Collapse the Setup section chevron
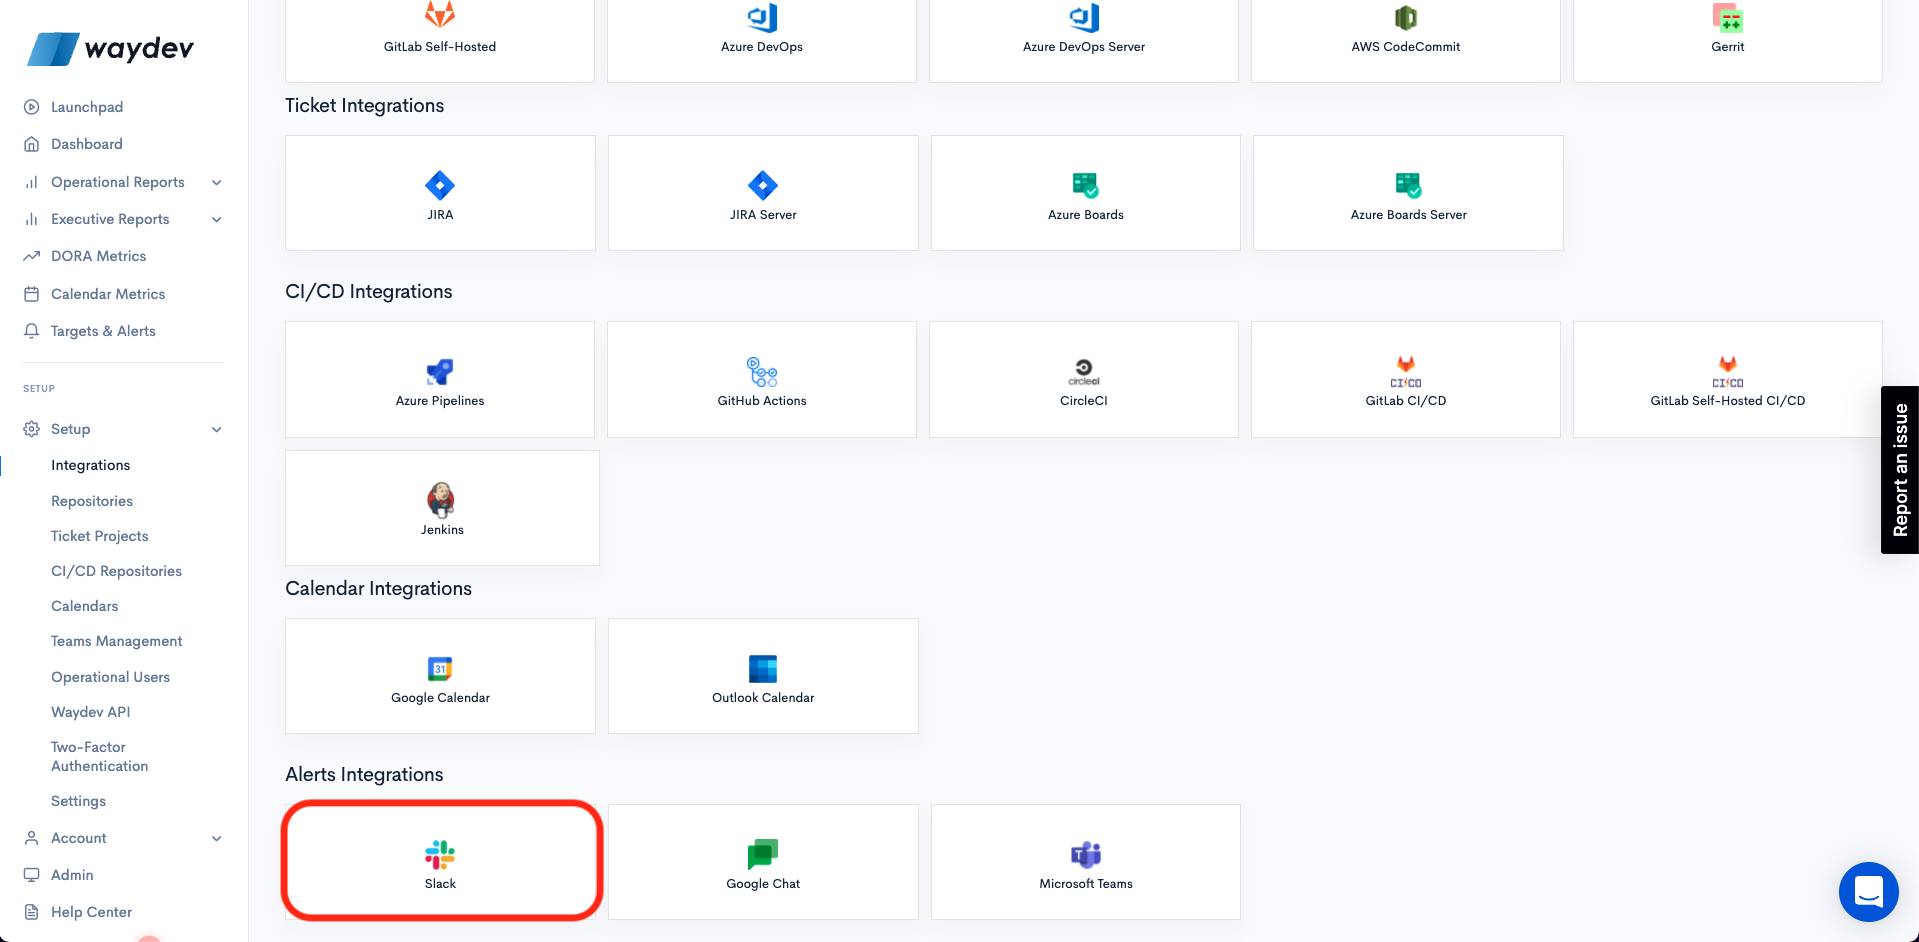 tap(216, 429)
